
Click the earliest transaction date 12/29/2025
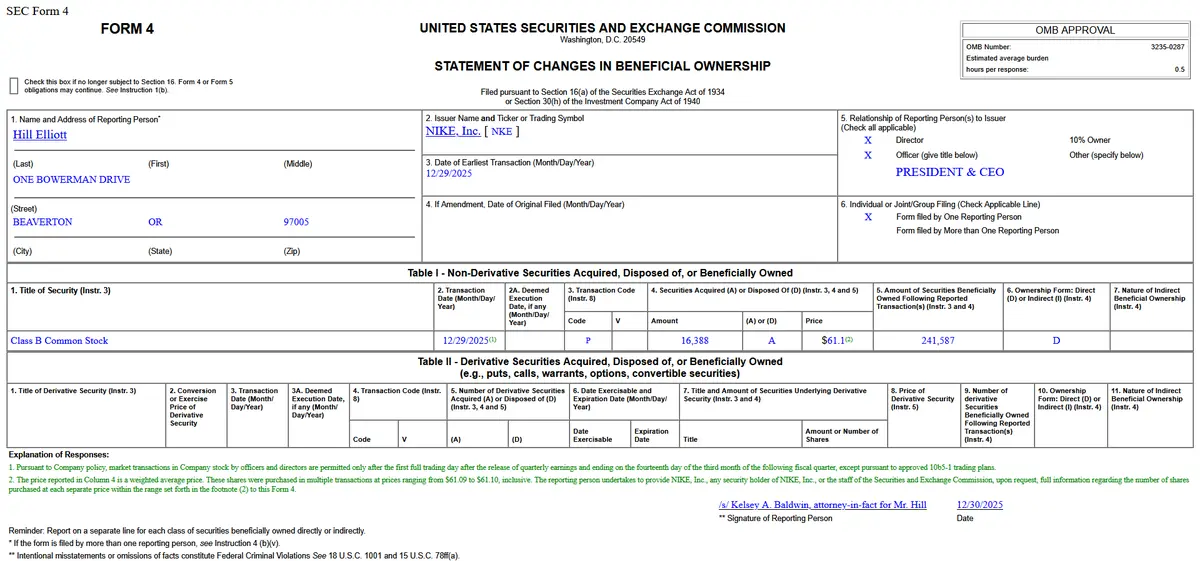(449, 173)
